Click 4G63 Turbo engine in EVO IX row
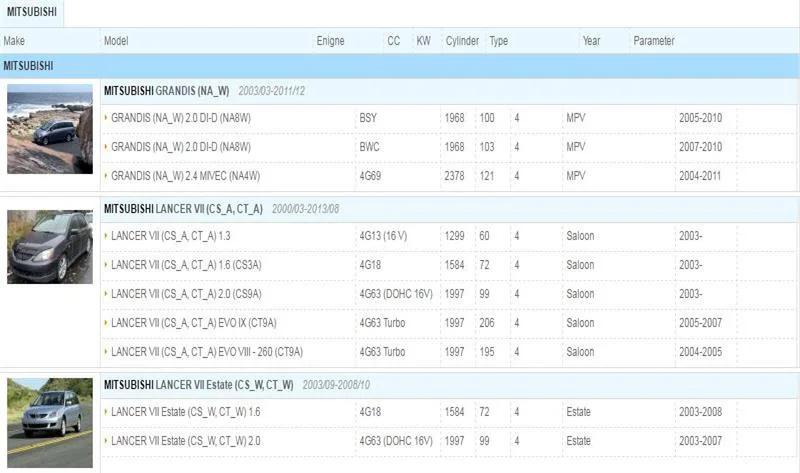Image resolution: width=800 pixels, height=473 pixels. tap(382, 323)
